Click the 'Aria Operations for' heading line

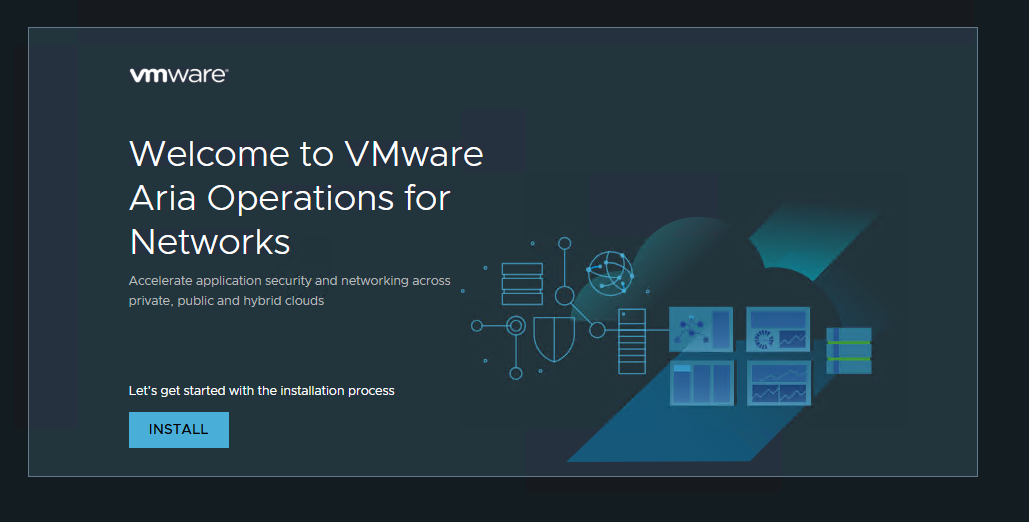[x=290, y=198]
